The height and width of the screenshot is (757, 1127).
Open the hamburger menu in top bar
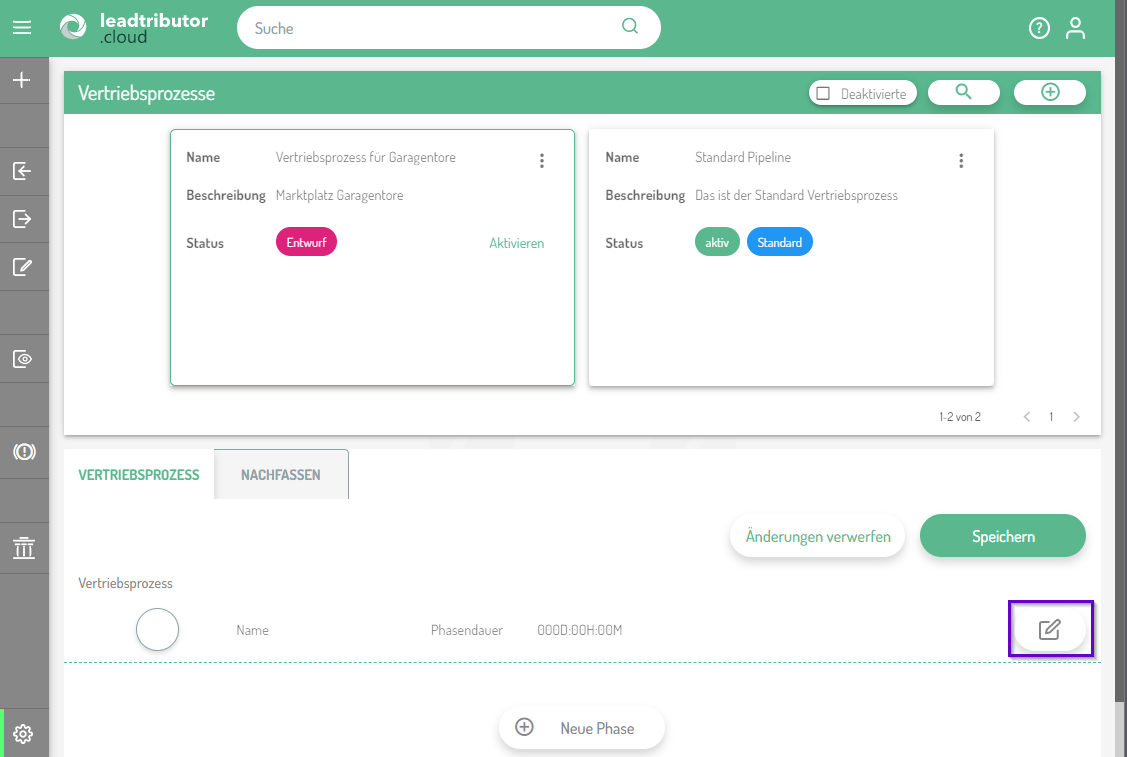click(x=22, y=28)
